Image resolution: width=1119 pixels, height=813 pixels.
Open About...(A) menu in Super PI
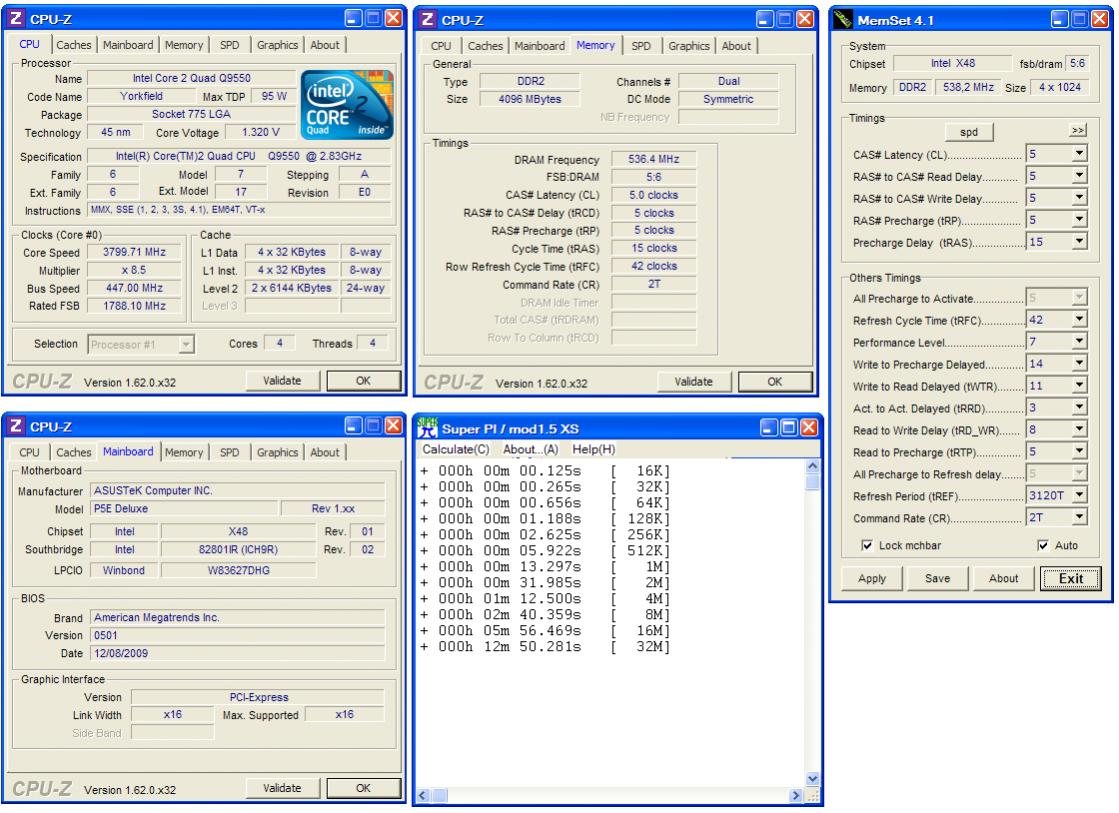(x=530, y=450)
